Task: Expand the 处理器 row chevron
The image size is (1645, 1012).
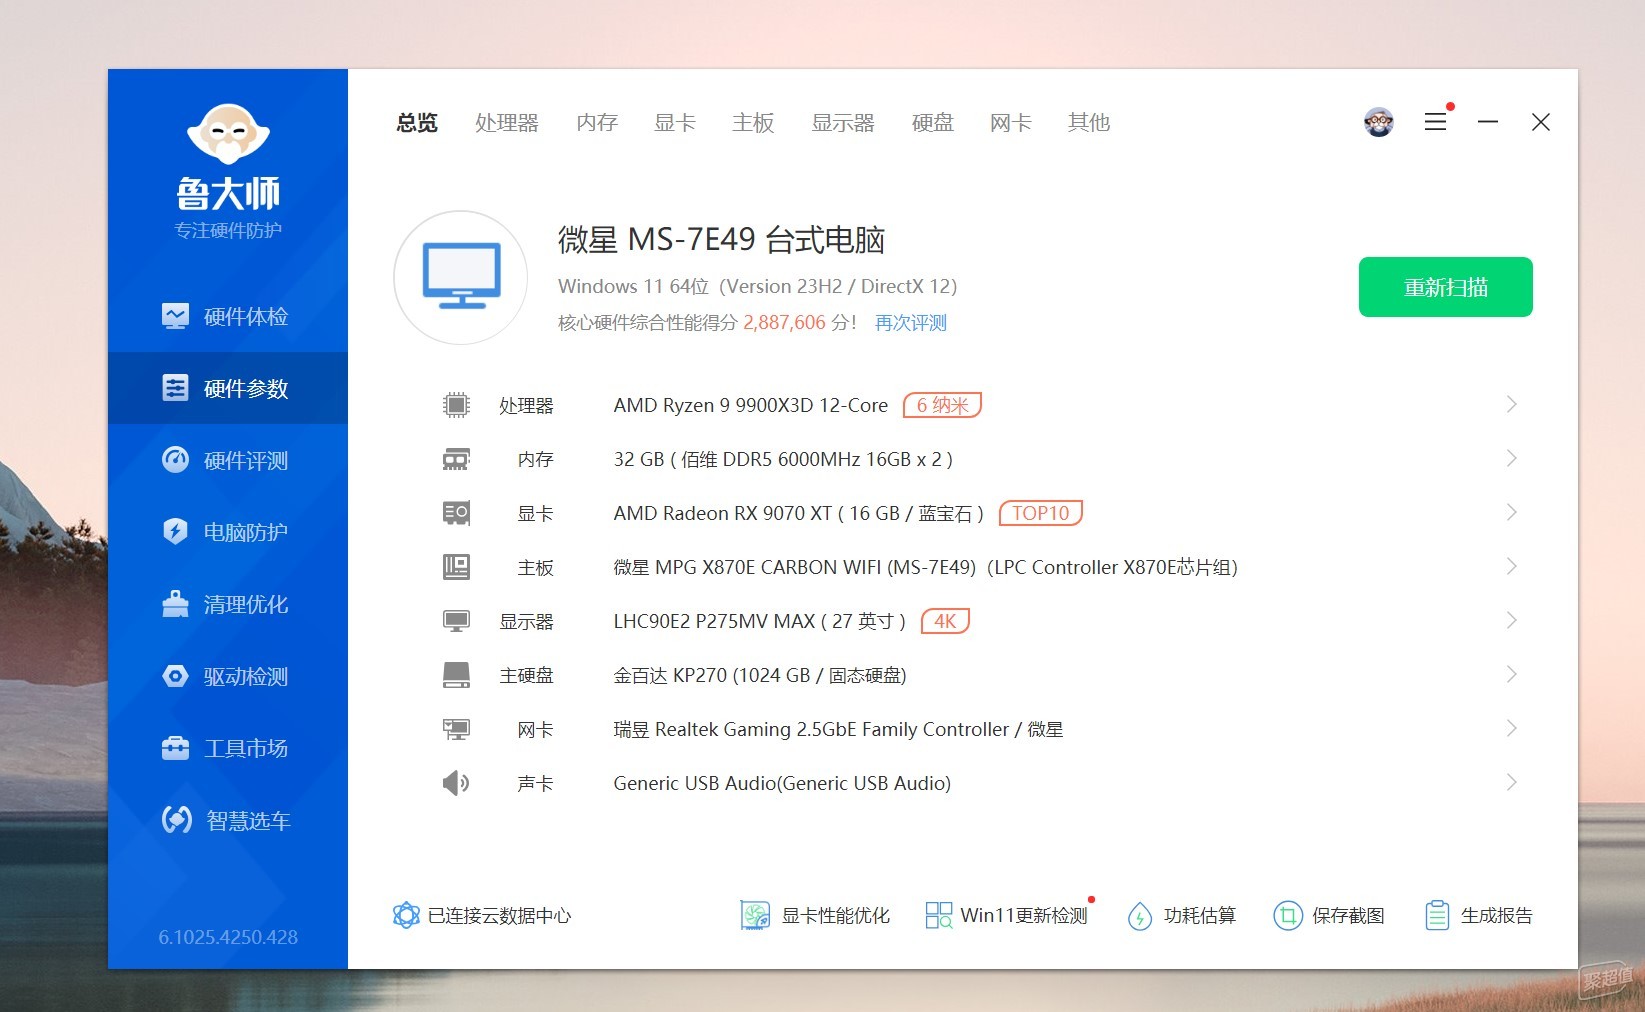Action: point(1511,404)
